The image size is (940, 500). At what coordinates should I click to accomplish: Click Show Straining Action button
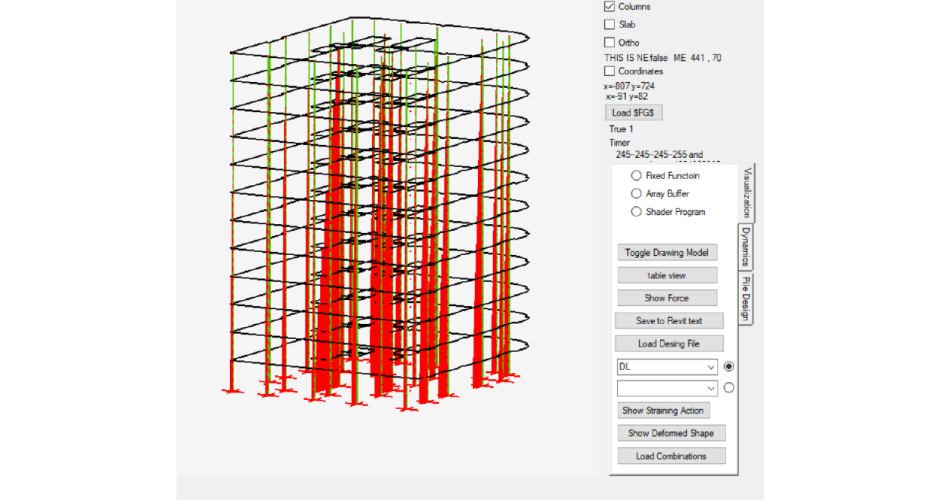tap(663, 411)
